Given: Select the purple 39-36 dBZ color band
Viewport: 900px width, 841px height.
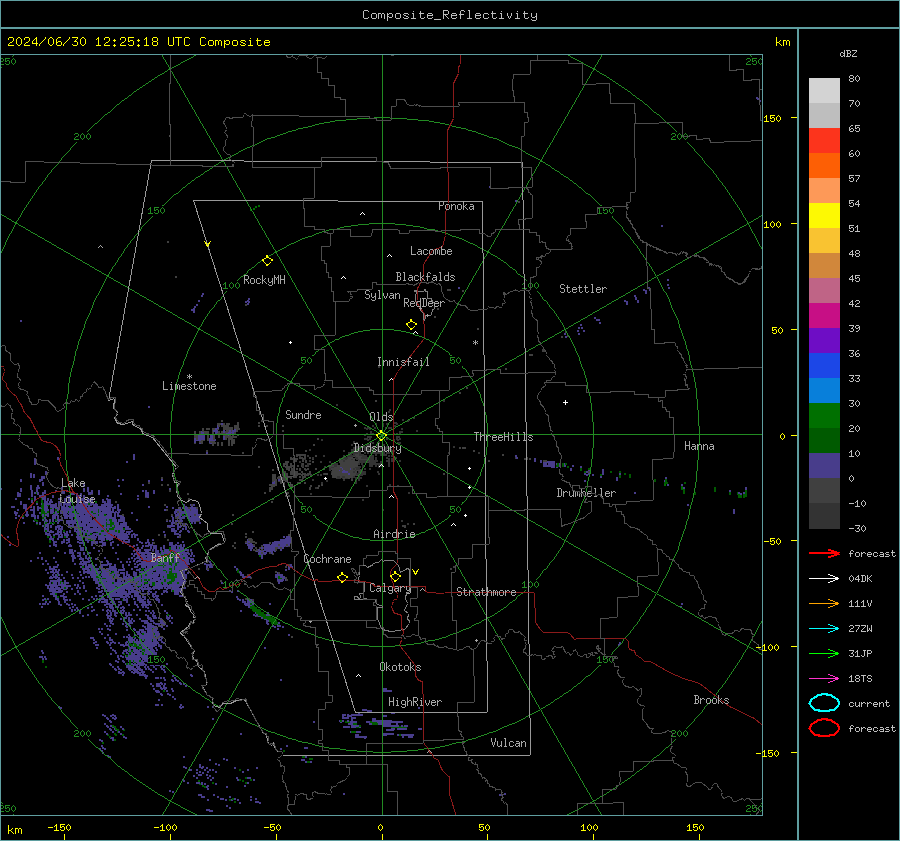Looking at the screenshot, I should [x=824, y=341].
